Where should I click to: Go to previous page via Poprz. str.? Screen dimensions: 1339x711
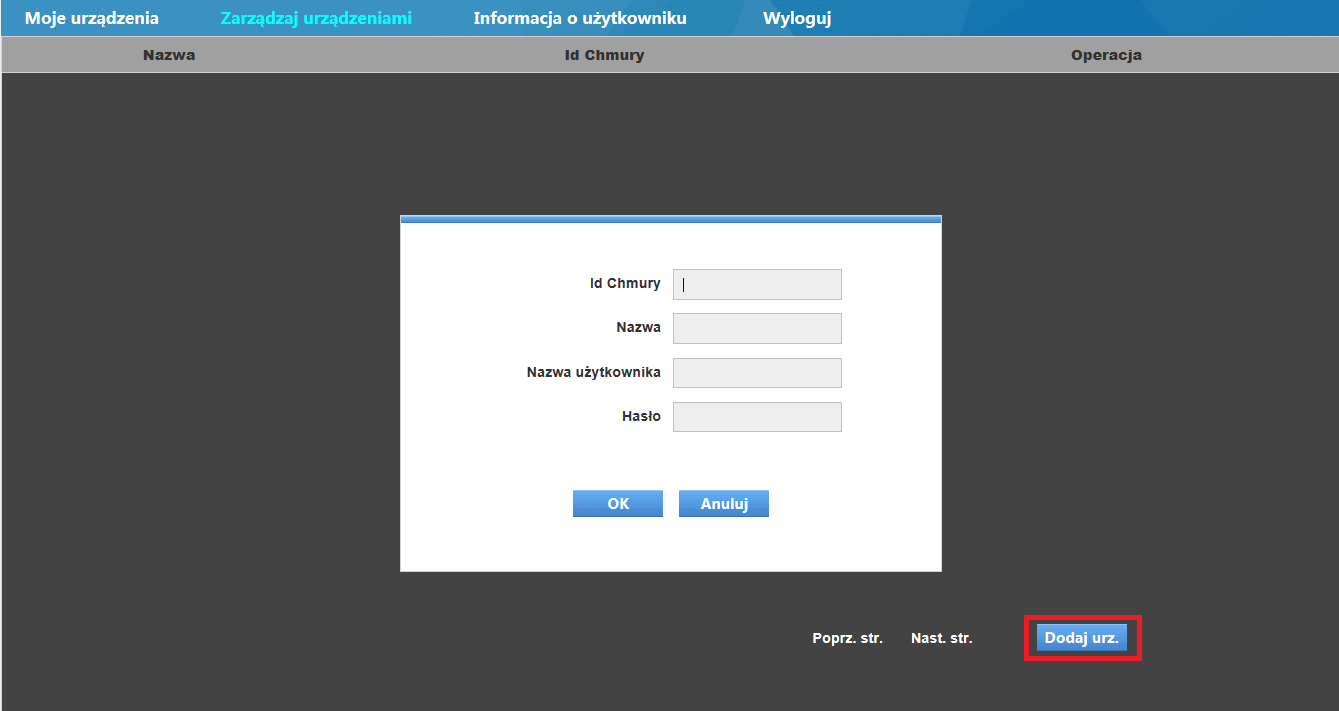coord(848,638)
